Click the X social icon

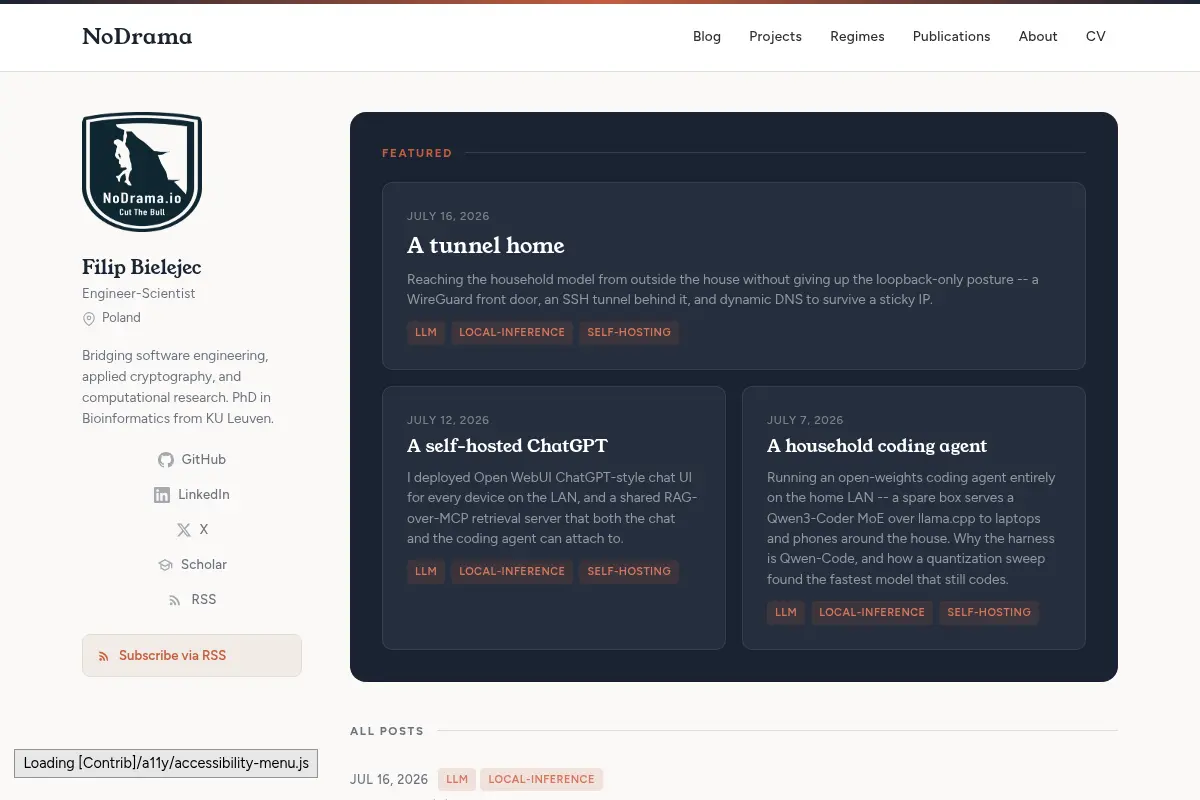(183, 530)
